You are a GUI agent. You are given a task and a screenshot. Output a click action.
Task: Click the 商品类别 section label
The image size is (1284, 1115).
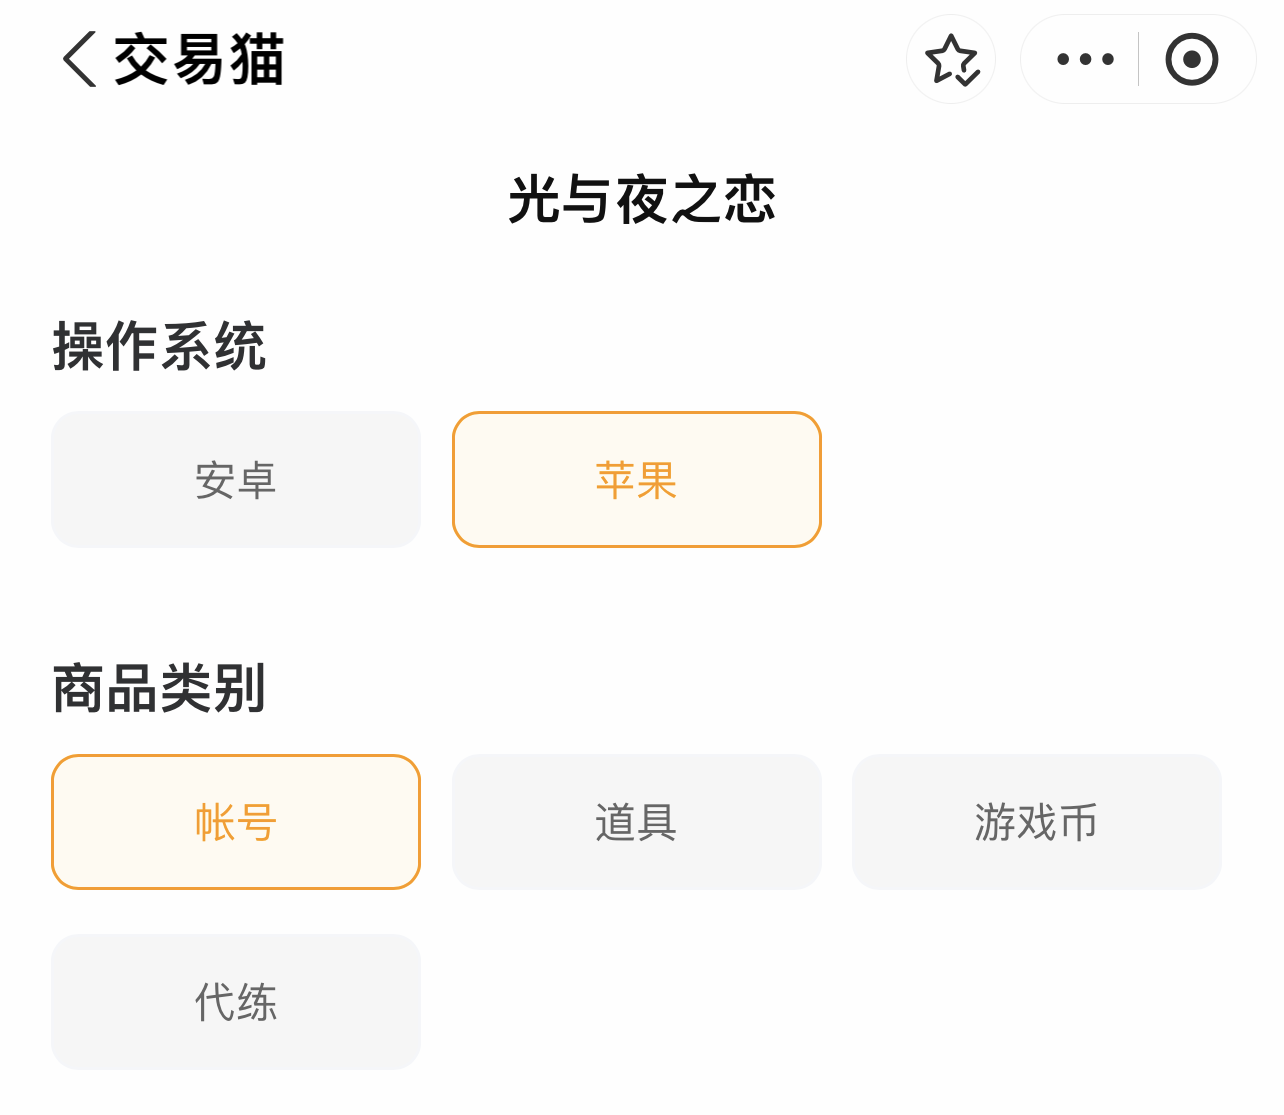(159, 689)
